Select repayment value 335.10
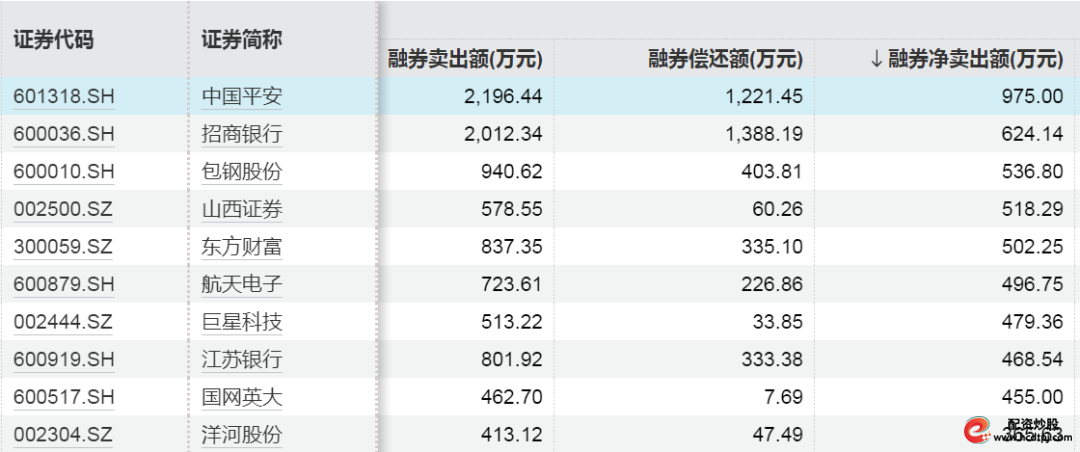This screenshot has width=1080, height=452. click(772, 247)
